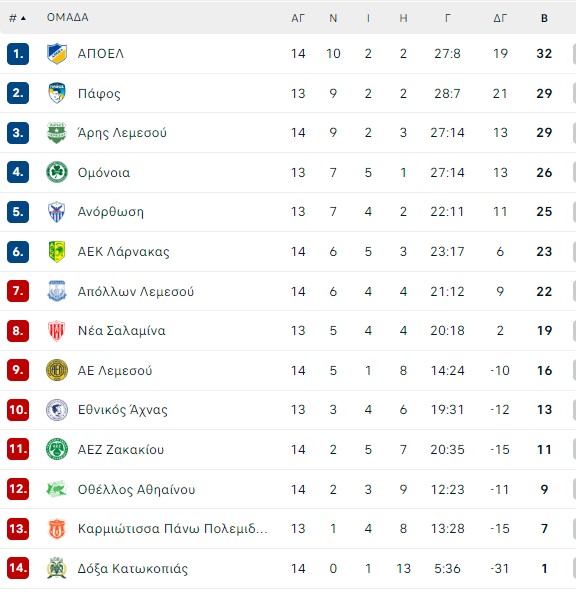
Task: Click the ΑΕ Λεμεσού round yellow logo
Action: click(x=57, y=370)
